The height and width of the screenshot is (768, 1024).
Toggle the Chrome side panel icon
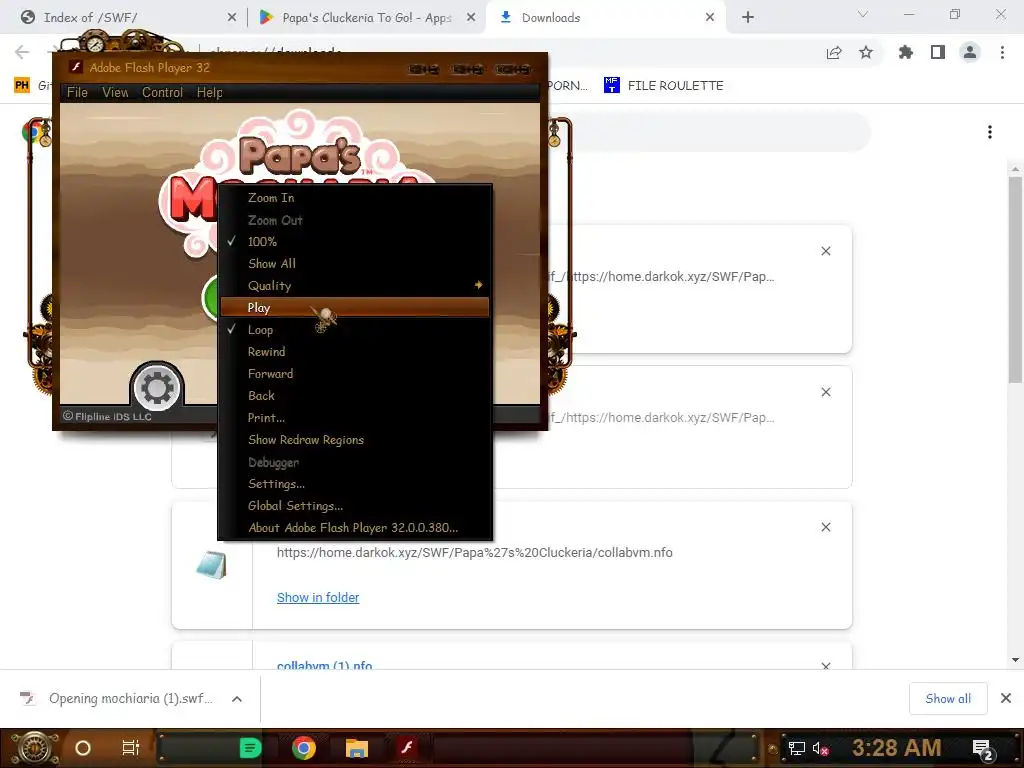pos(938,52)
